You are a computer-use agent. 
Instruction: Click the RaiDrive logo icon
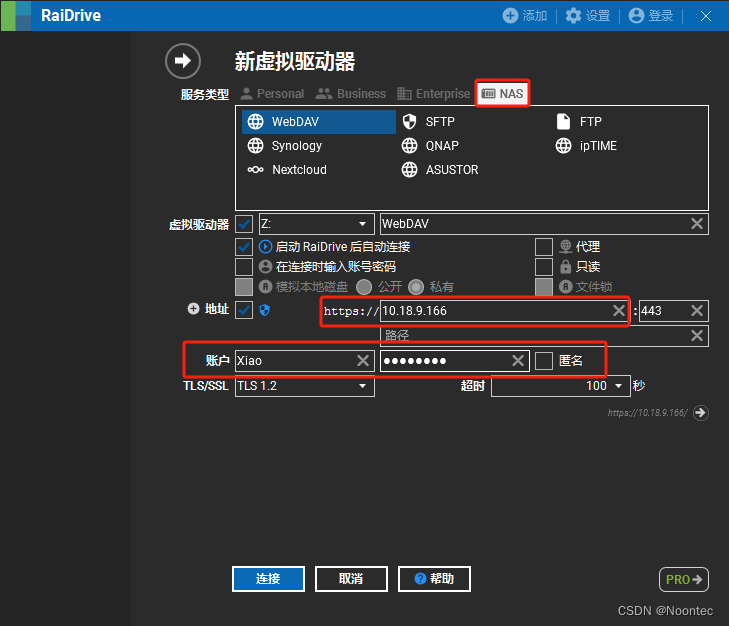[x=16, y=16]
